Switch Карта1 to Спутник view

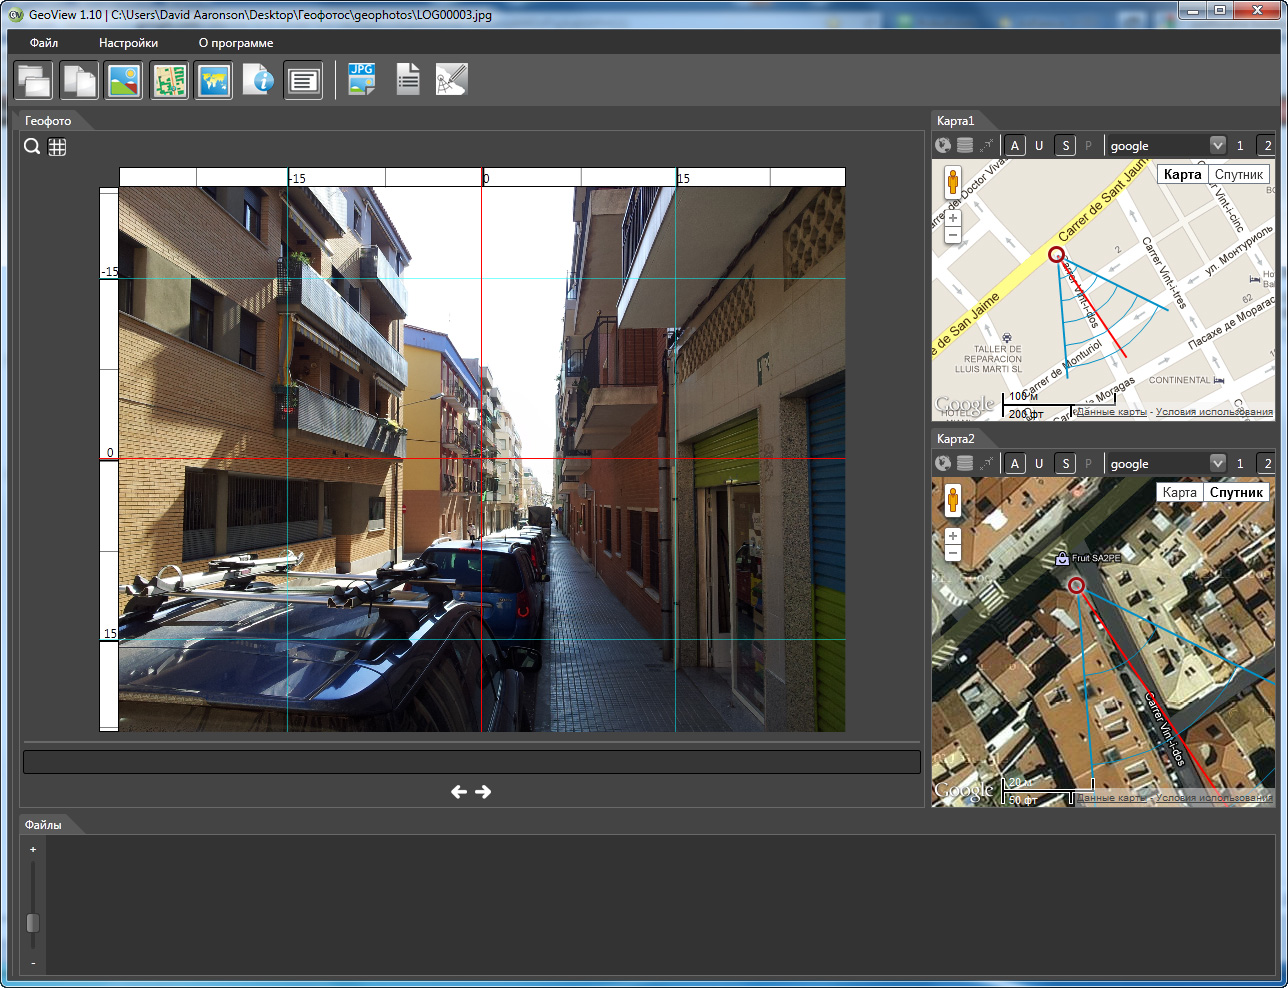pos(1239,174)
